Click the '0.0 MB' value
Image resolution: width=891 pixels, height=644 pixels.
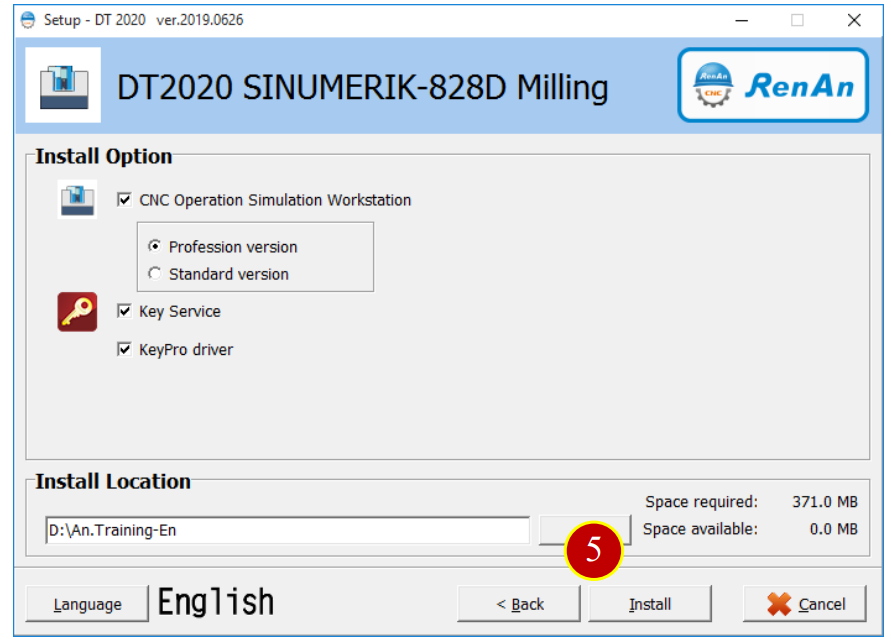click(x=834, y=529)
